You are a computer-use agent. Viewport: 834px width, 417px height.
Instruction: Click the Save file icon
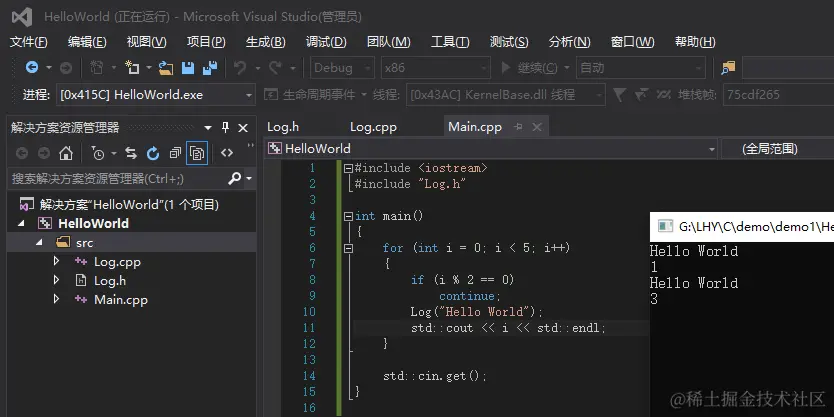click(188, 68)
